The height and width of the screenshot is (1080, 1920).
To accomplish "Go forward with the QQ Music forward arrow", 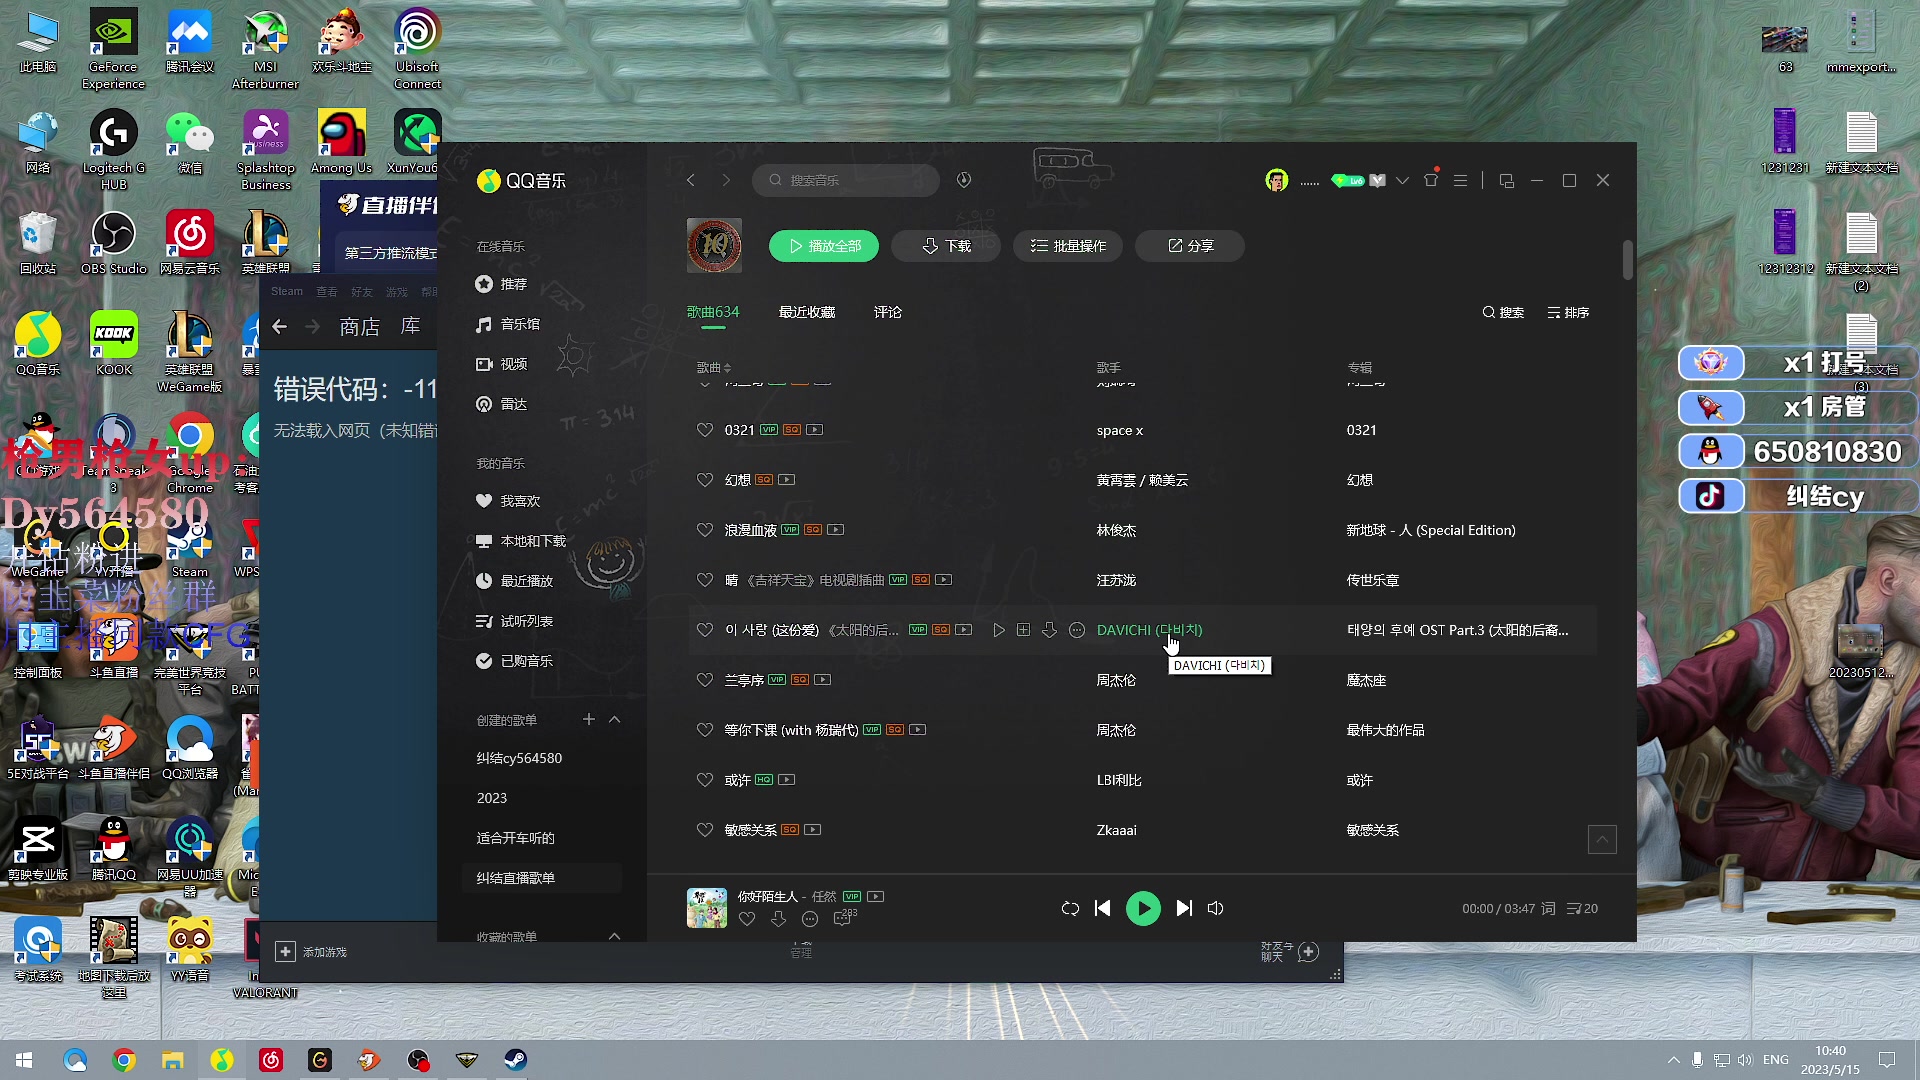I will pos(726,180).
